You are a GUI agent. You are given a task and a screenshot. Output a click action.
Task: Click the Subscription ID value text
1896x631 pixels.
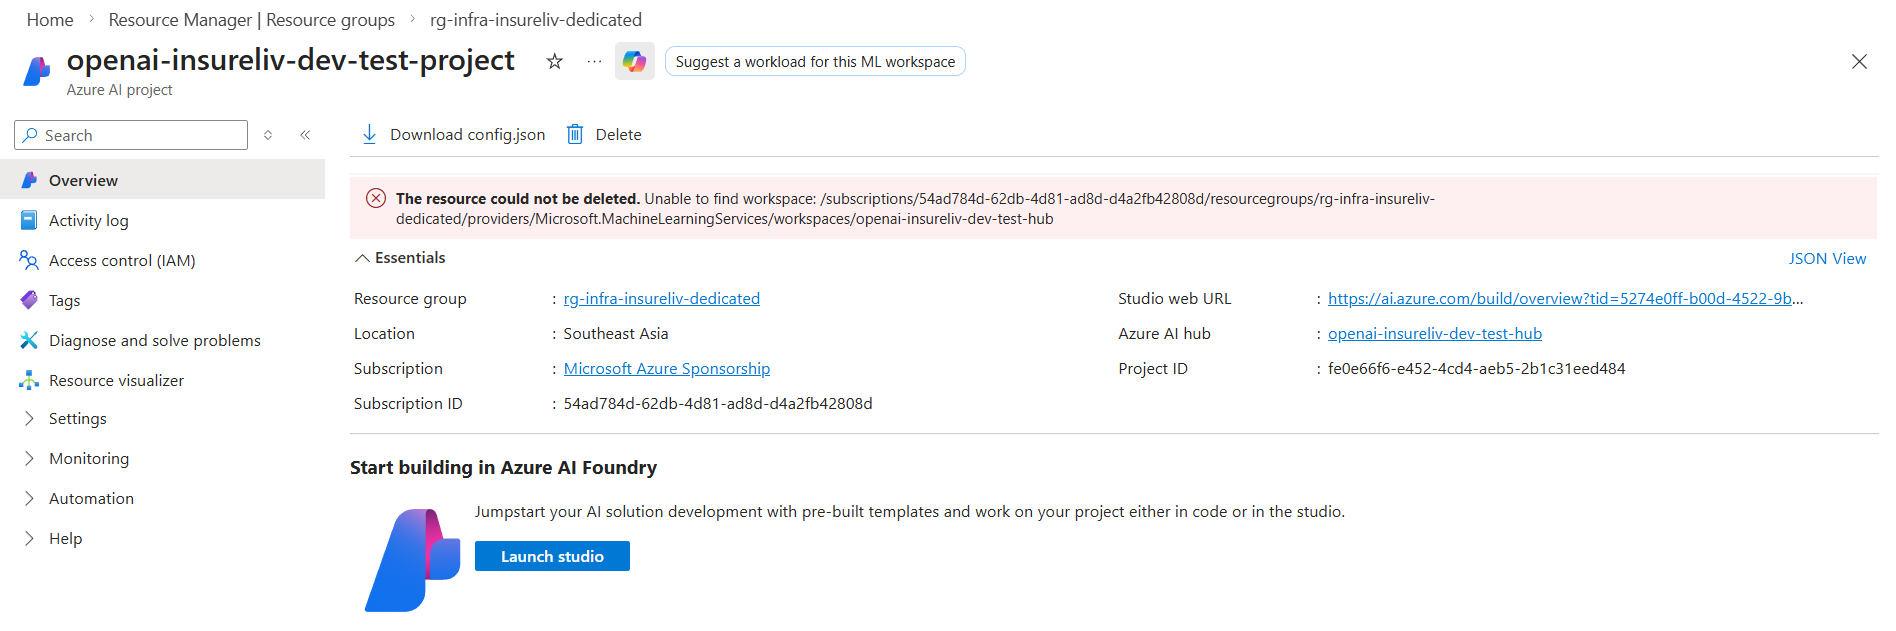coord(718,403)
